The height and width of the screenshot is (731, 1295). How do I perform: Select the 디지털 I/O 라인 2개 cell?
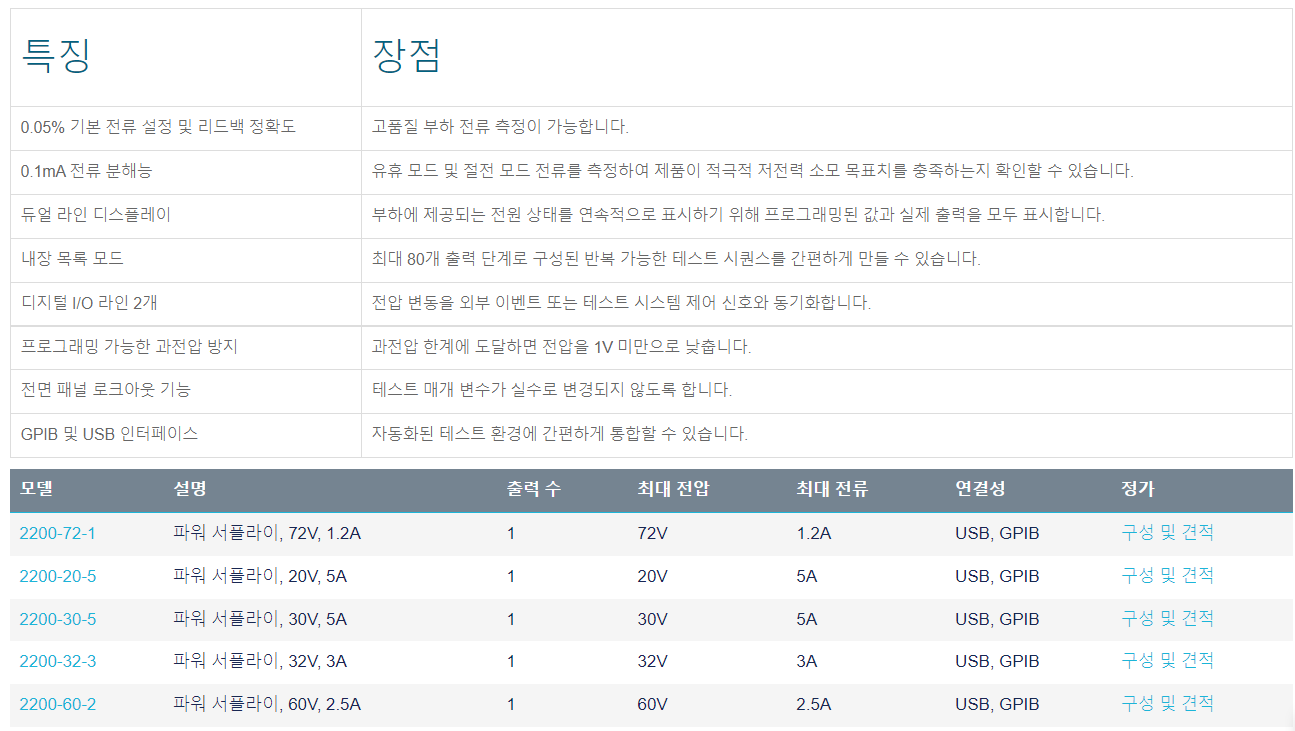186,304
